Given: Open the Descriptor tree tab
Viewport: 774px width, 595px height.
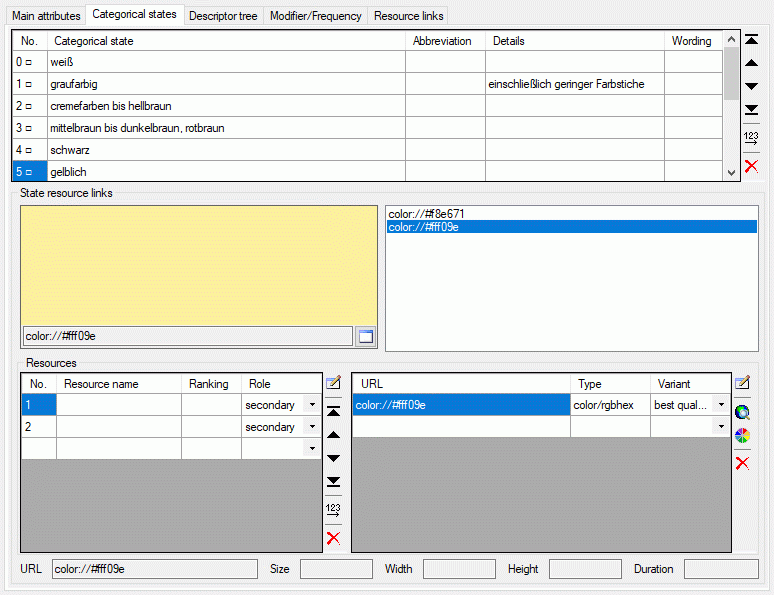Looking at the screenshot, I should 223,16.
